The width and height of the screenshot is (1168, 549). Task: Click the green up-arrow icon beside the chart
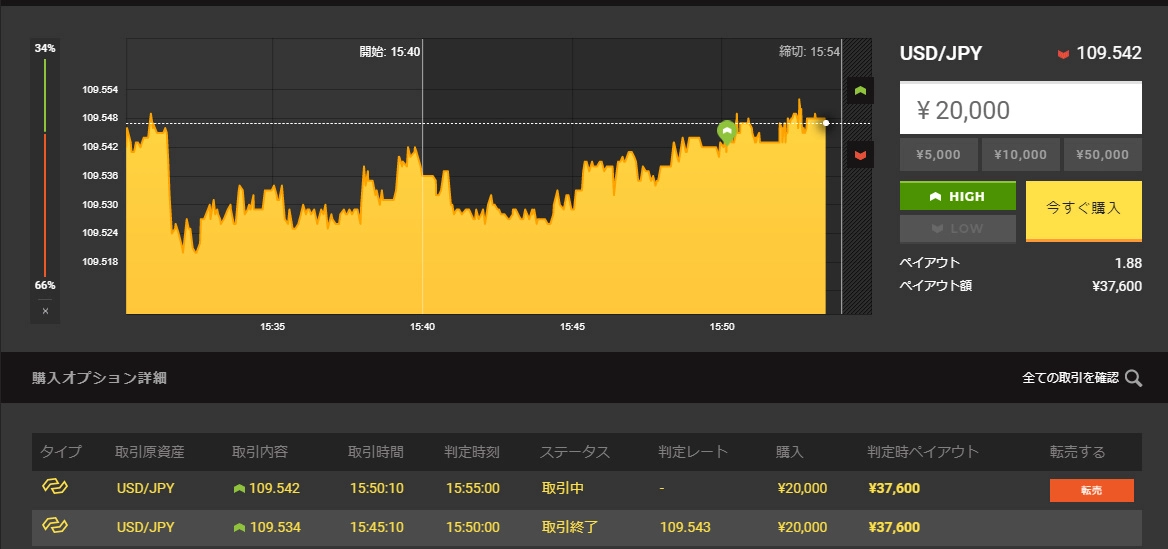coord(859,91)
